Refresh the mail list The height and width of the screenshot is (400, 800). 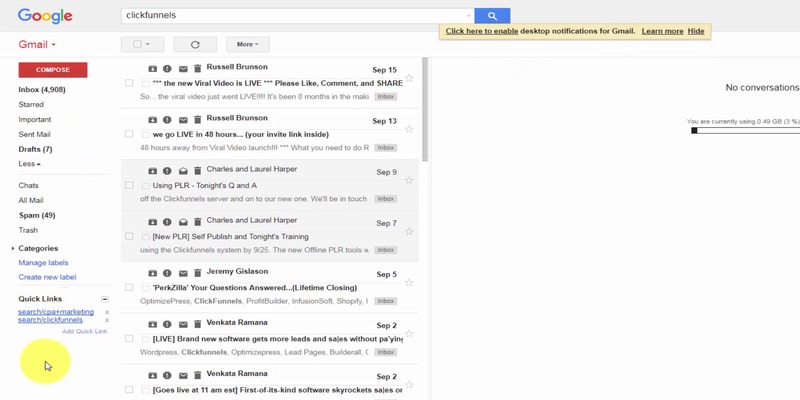(195, 44)
